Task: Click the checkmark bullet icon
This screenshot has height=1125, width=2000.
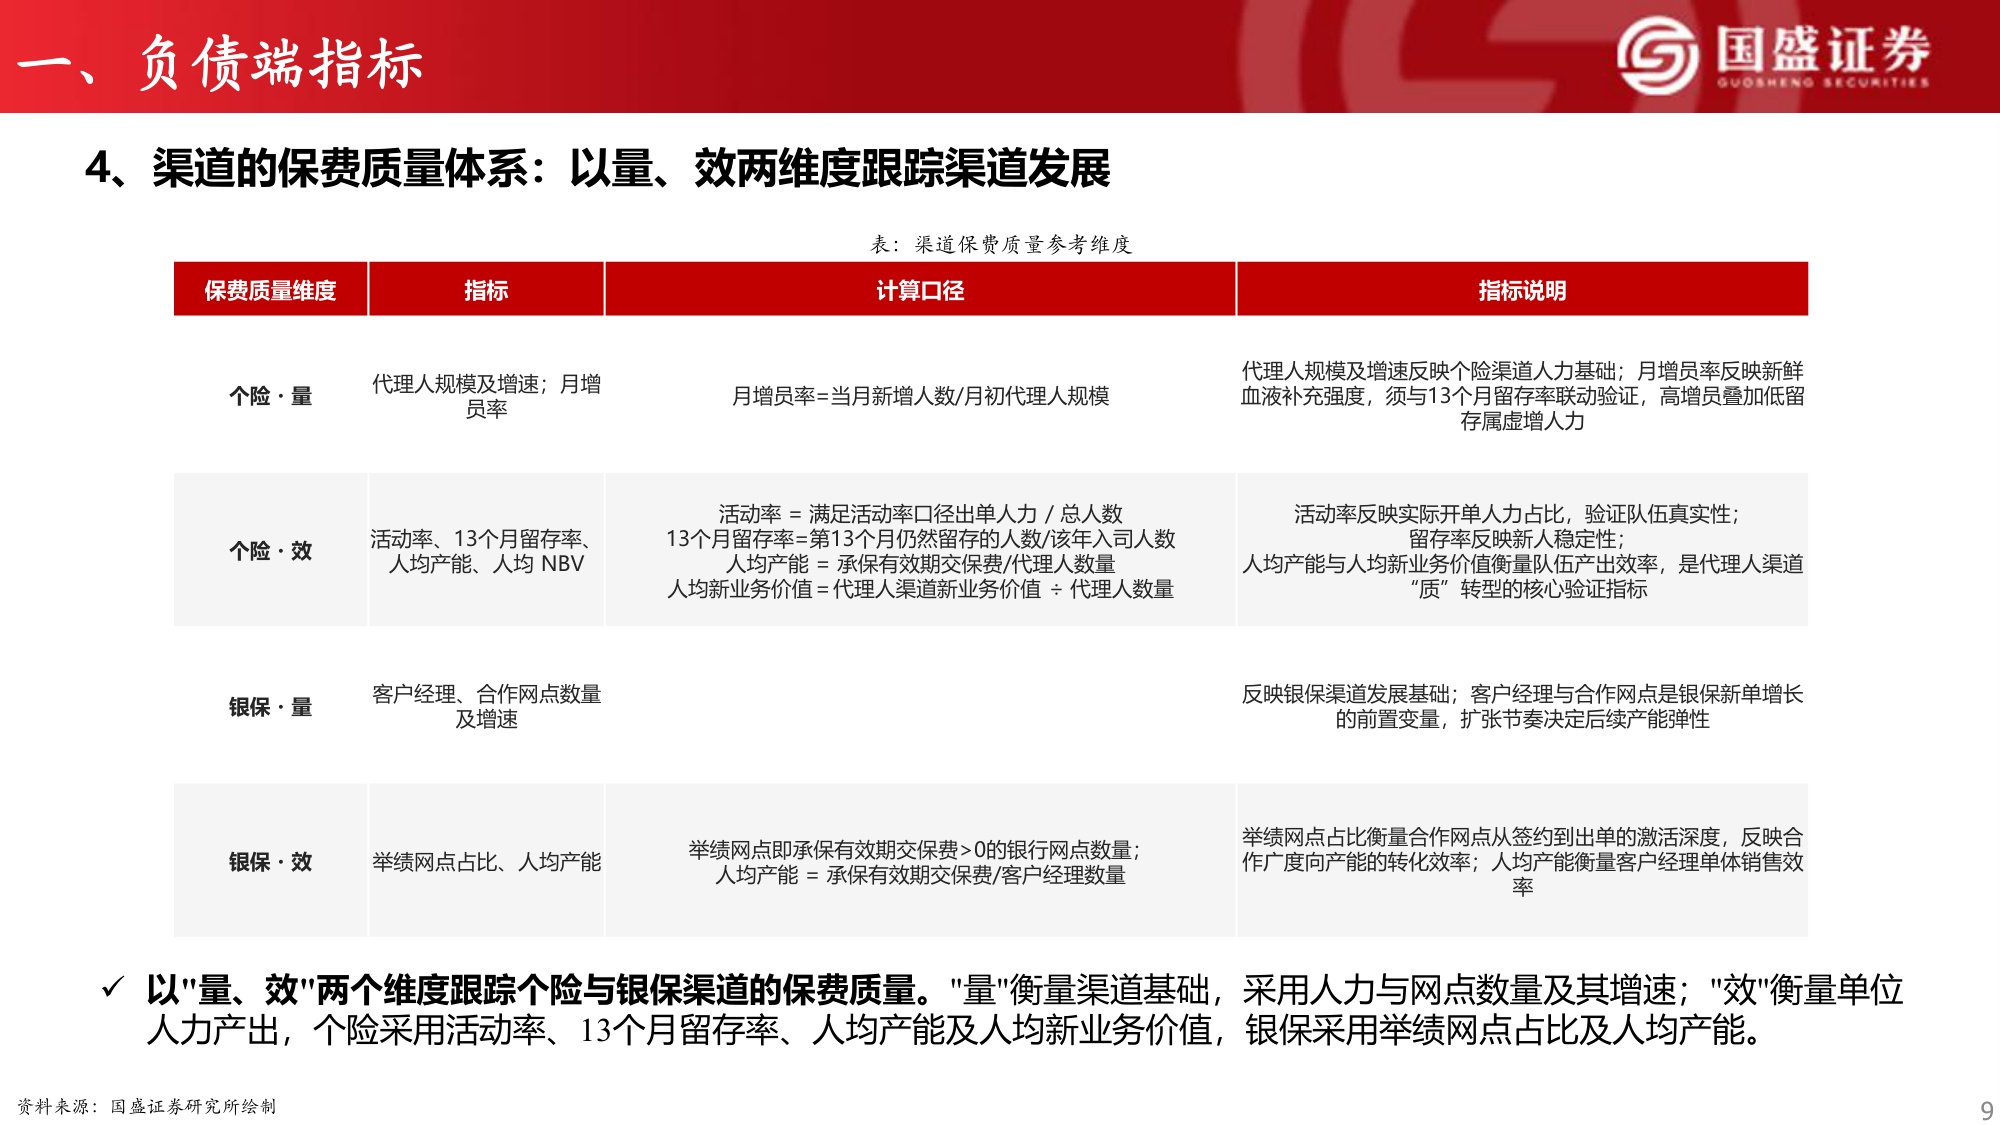Action: [x=112, y=988]
